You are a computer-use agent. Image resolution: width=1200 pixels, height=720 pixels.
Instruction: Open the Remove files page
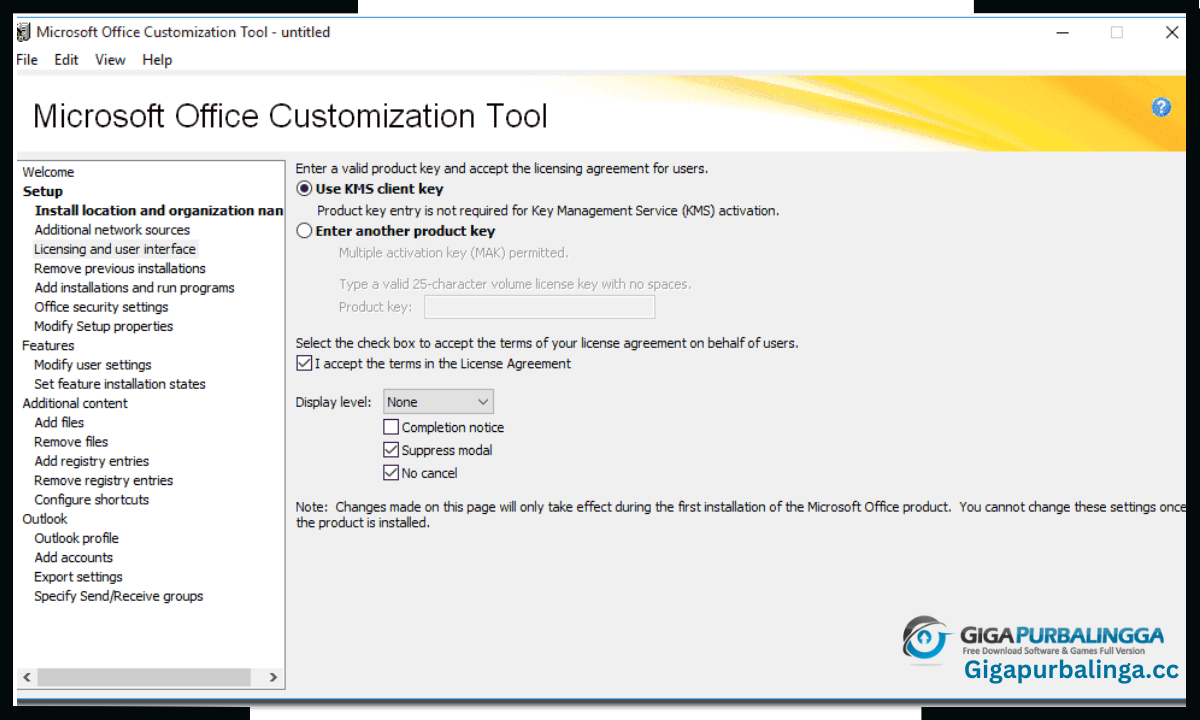(x=71, y=442)
